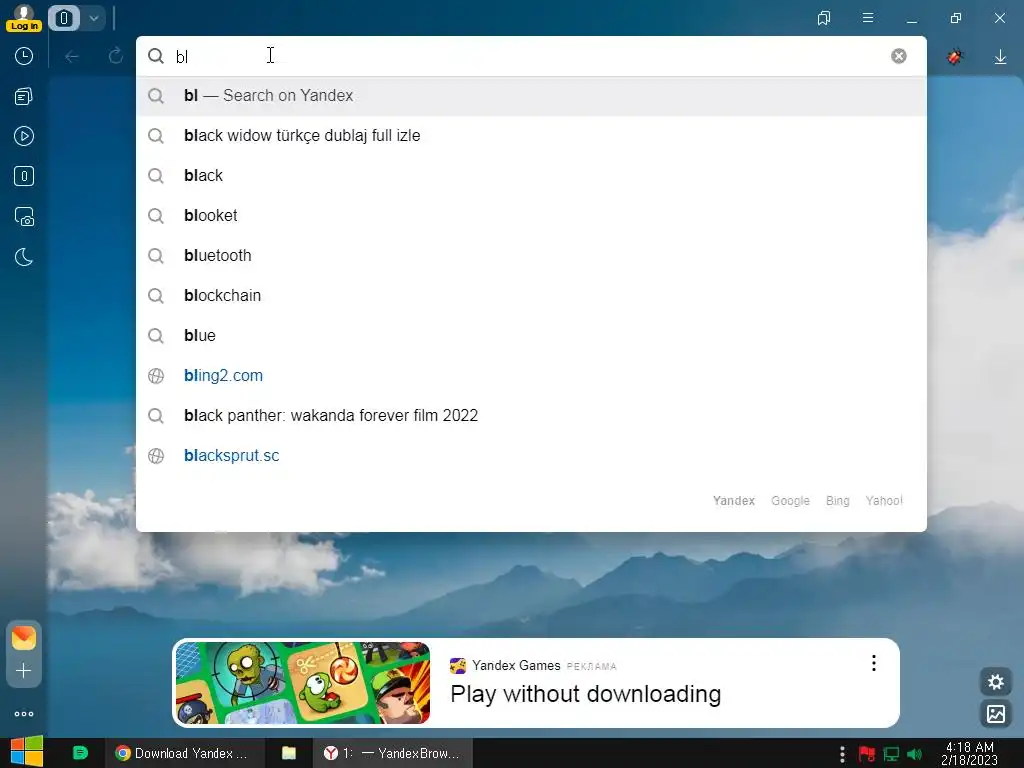Open the blacksprut.sc site suggestion
The image size is (1024, 768).
coord(531,456)
